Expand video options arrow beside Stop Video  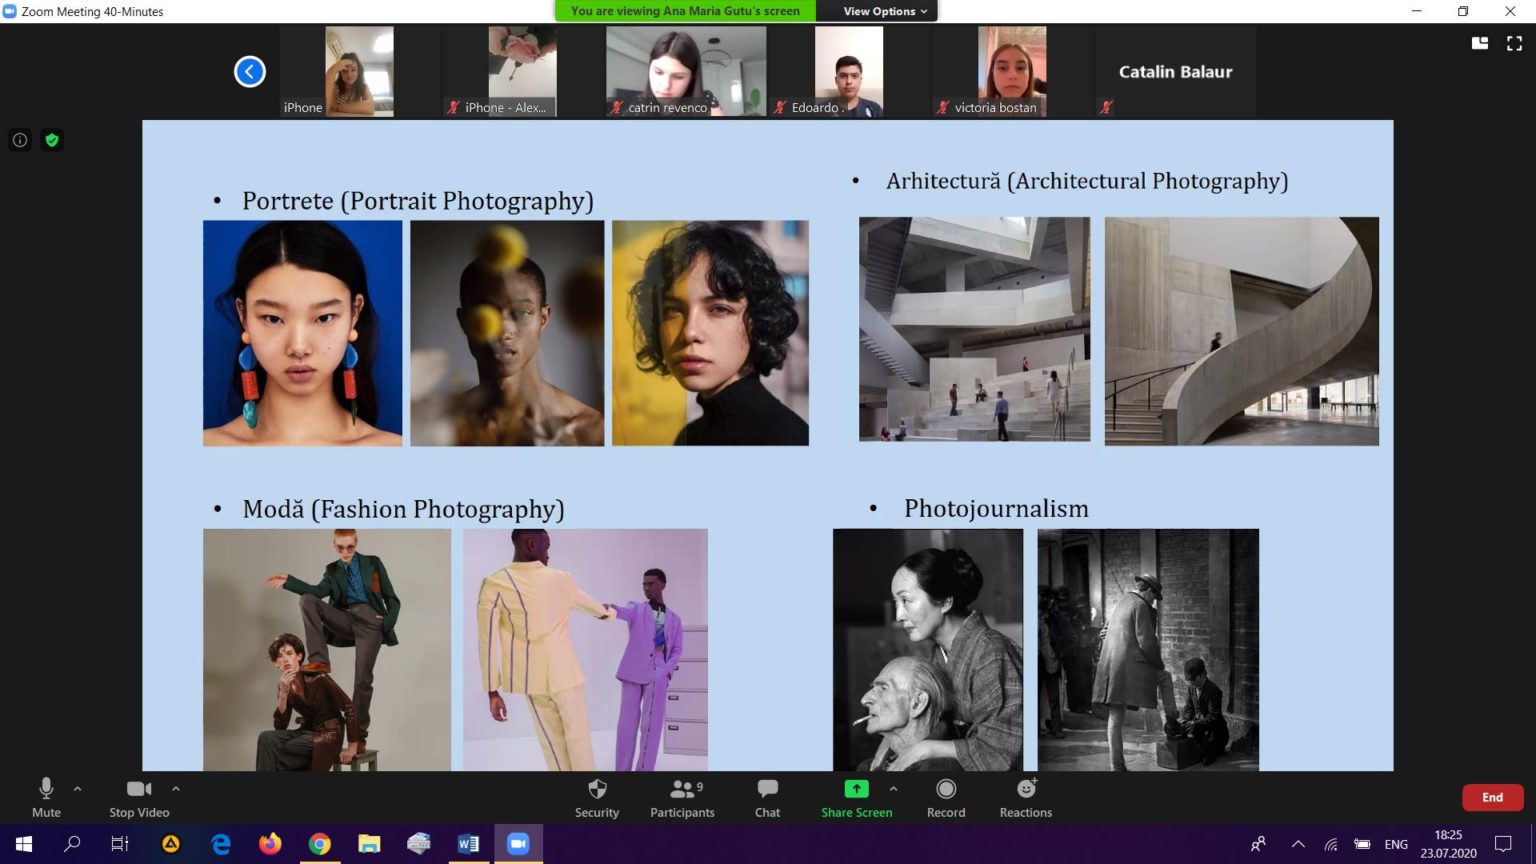coord(176,789)
